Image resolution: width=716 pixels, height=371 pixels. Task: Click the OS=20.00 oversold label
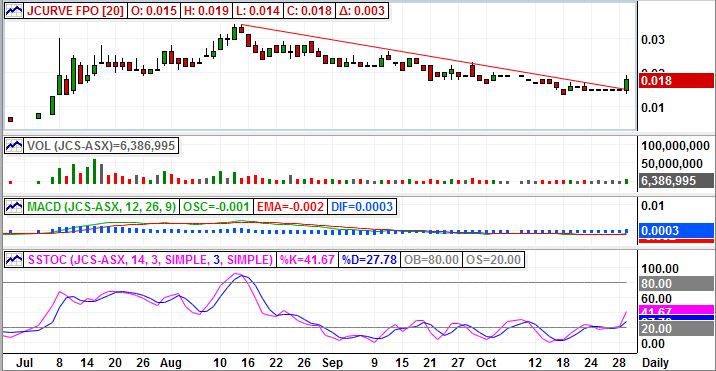[x=493, y=260]
